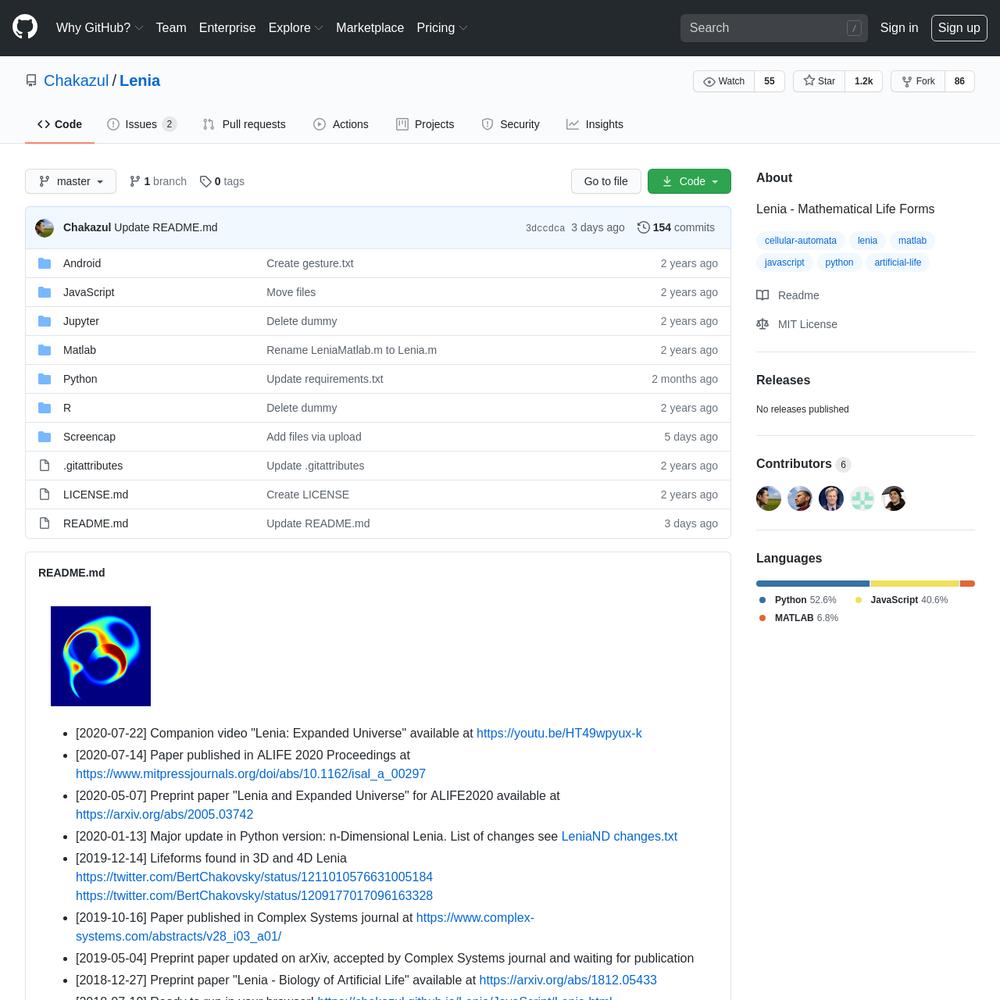The image size is (1000, 1000).
Task: Click the Sign up button
Action: point(959,27)
